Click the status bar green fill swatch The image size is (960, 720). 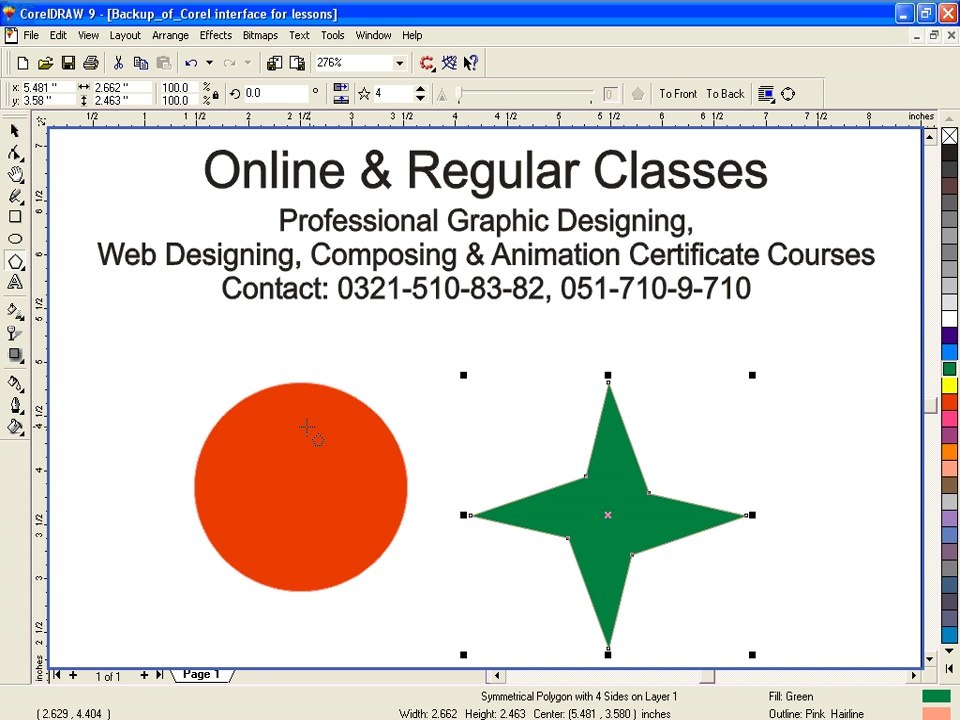(x=936, y=696)
